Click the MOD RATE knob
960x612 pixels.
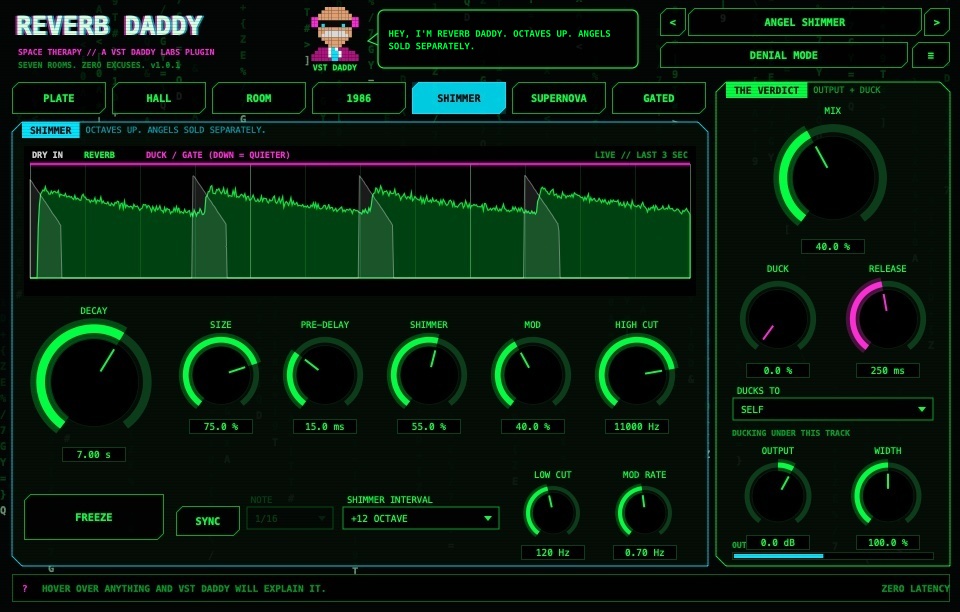point(644,512)
